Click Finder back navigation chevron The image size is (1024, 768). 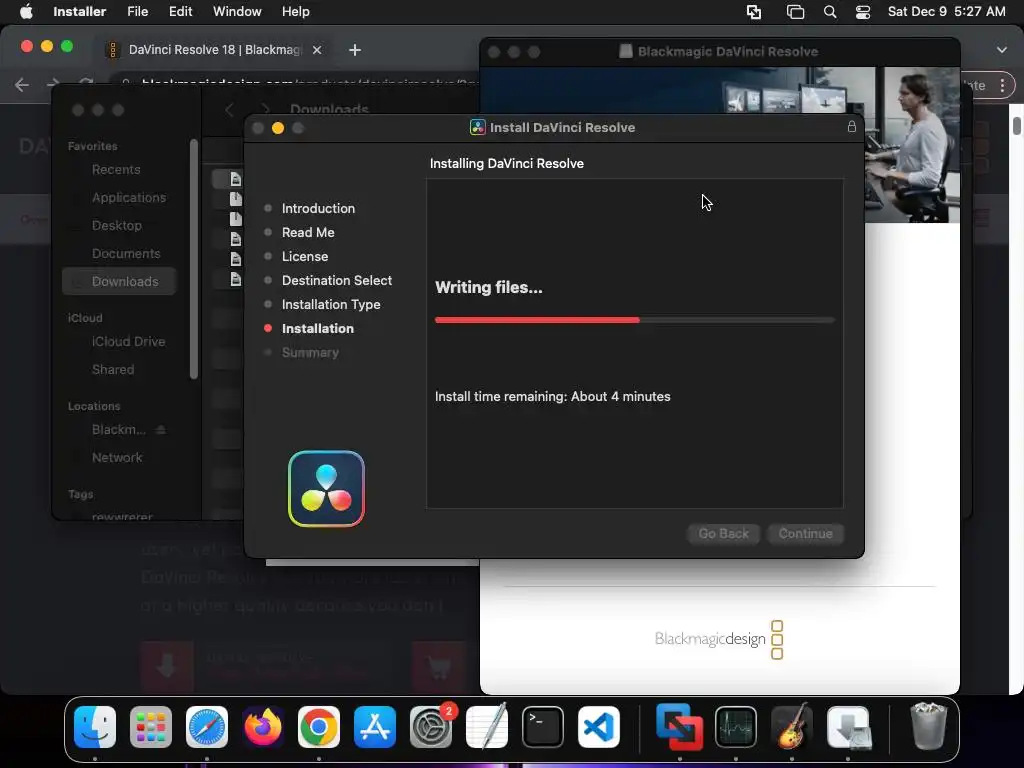tap(229, 109)
